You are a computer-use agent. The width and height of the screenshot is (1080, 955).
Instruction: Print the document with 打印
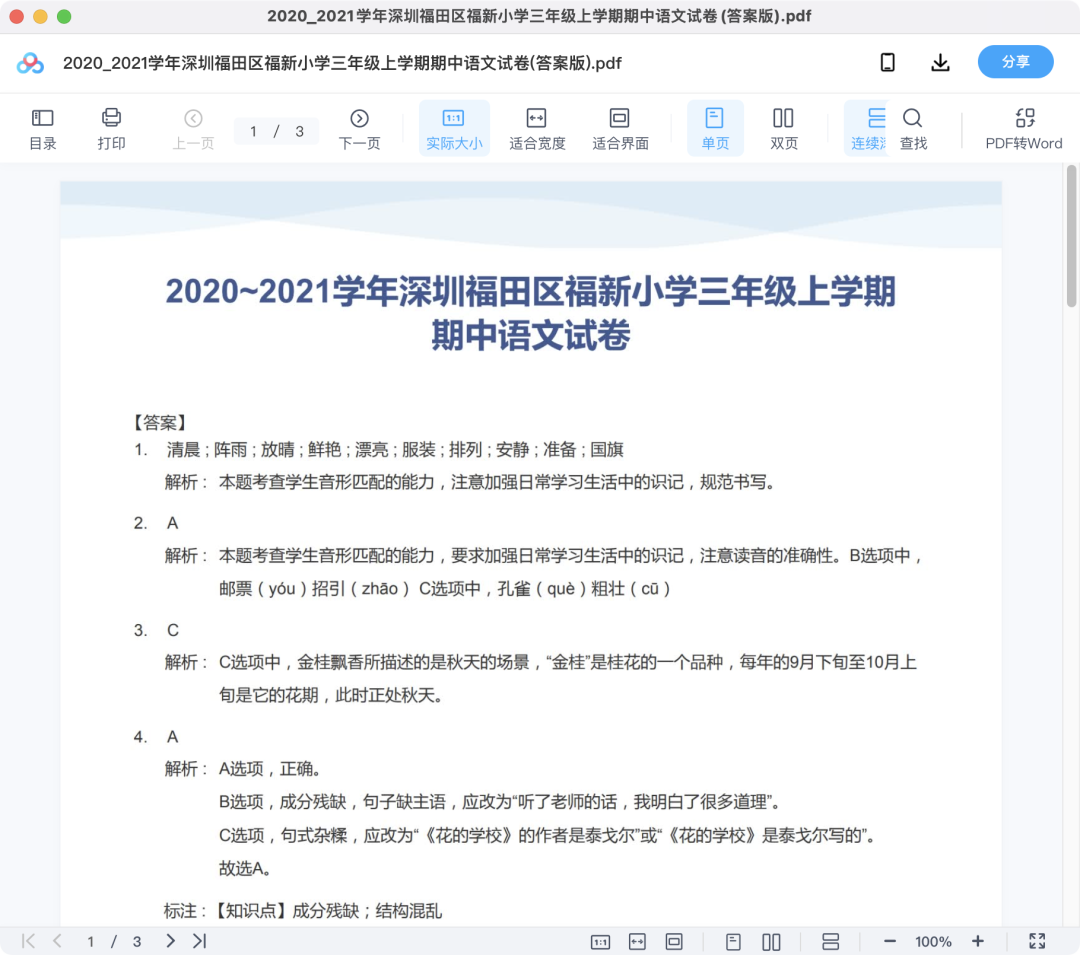tap(111, 129)
